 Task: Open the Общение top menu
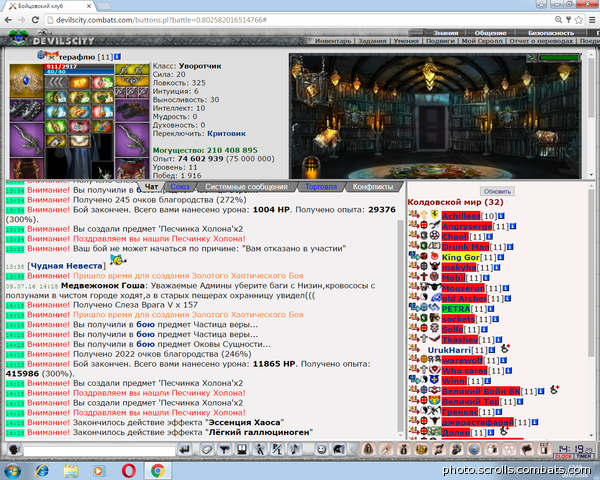click(x=490, y=33)
